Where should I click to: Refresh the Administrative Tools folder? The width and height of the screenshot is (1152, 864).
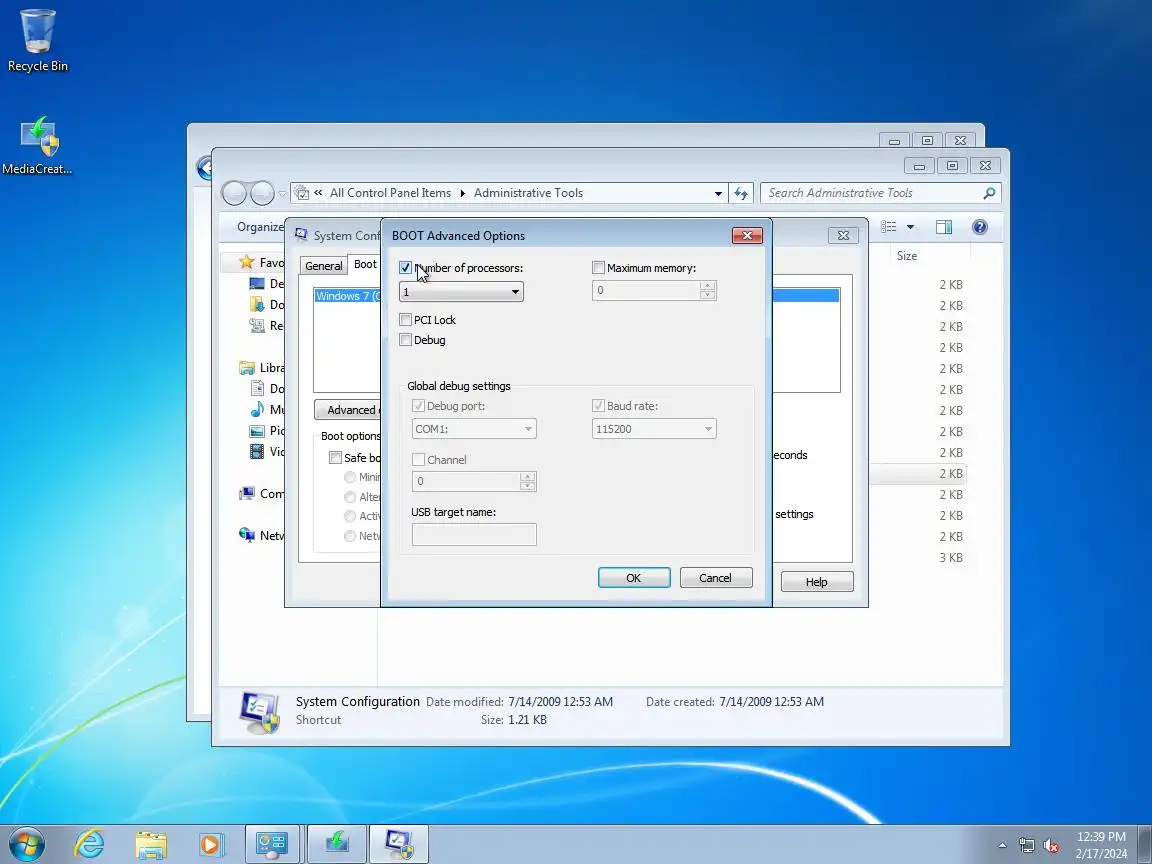click(x=741, y=193)
